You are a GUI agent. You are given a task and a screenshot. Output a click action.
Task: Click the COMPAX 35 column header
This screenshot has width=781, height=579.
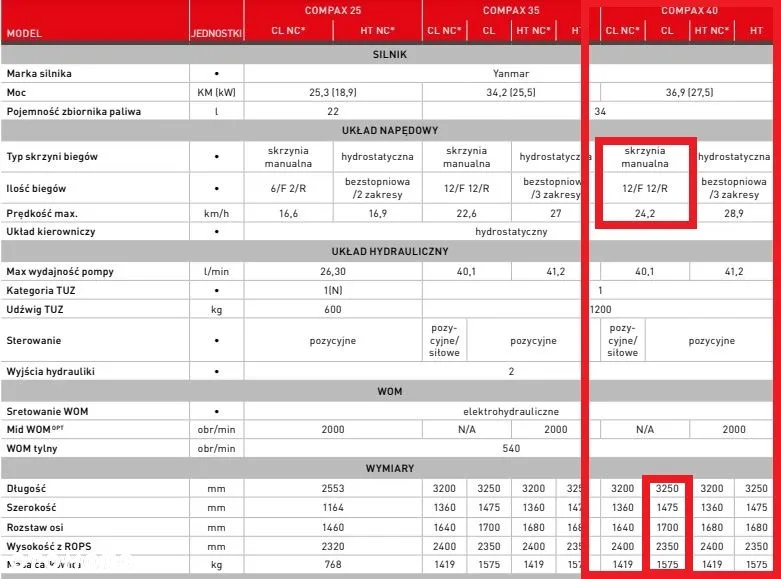click(511, 10)
